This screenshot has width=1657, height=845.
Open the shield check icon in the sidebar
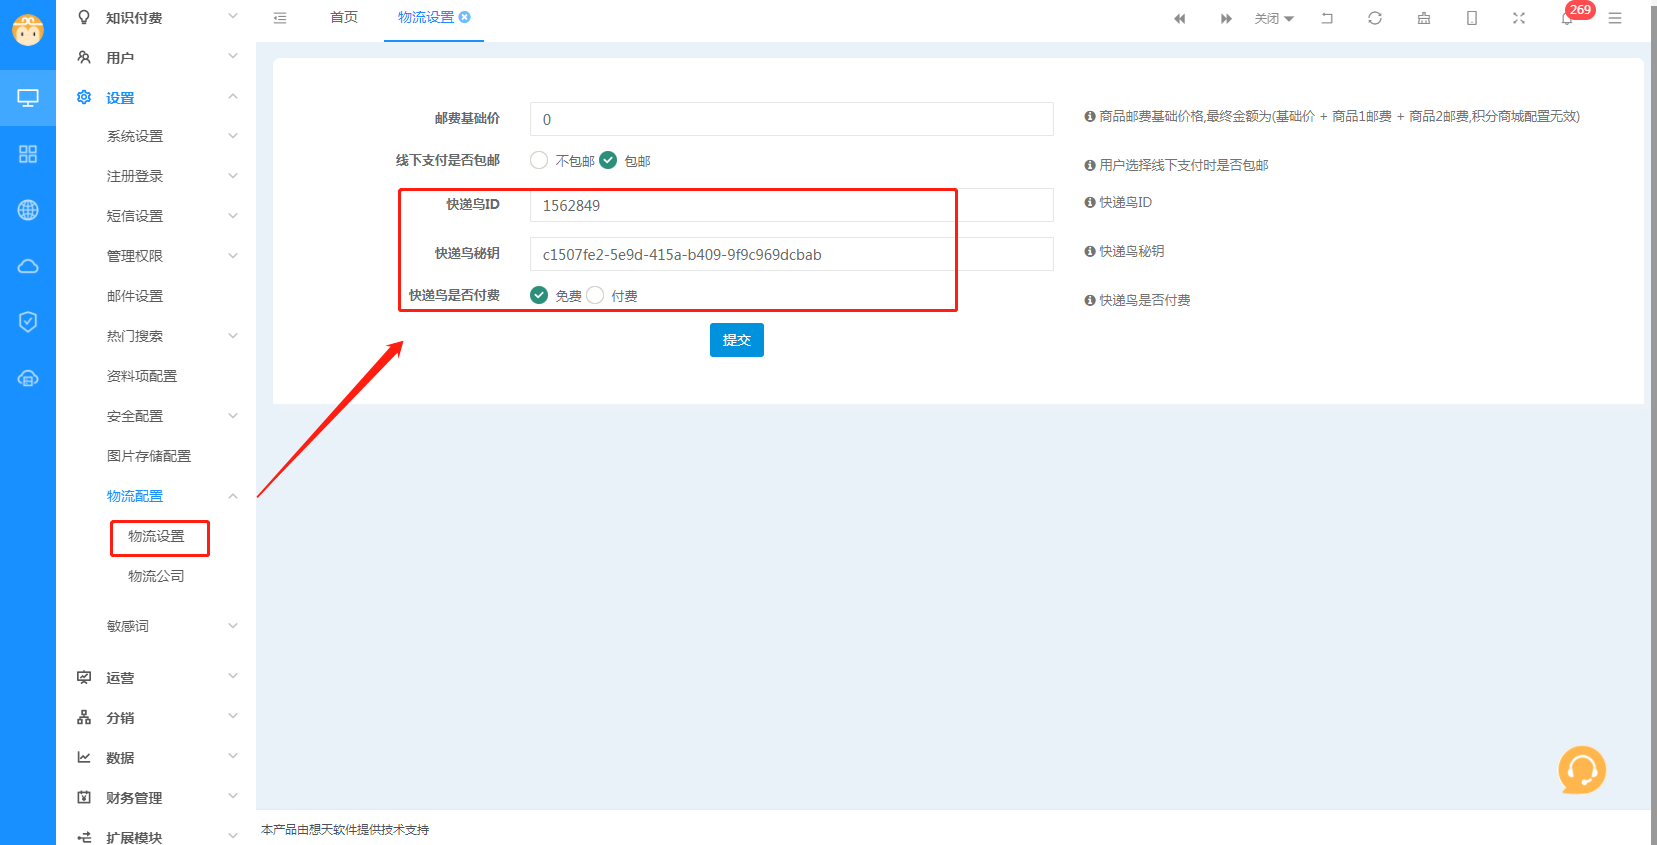coord(28,321)
